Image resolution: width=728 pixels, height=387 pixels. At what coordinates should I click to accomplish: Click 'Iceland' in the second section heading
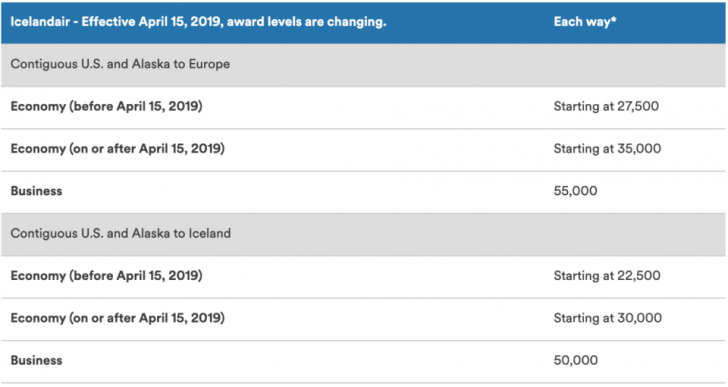(x=209, y=233)
